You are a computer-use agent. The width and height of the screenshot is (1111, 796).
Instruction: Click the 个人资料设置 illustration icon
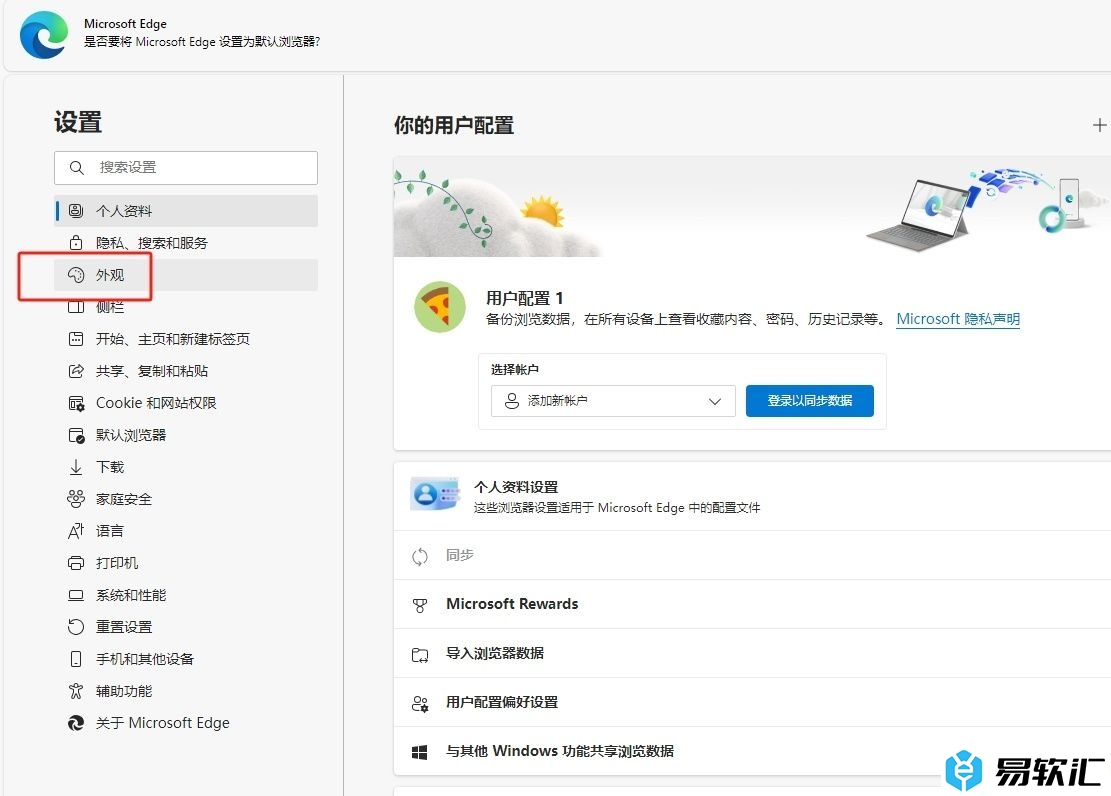(x=434, y=494)
